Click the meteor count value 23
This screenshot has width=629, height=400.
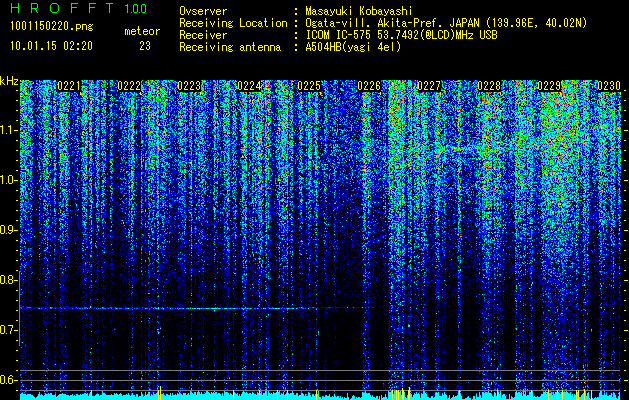[x=145, y=46]
